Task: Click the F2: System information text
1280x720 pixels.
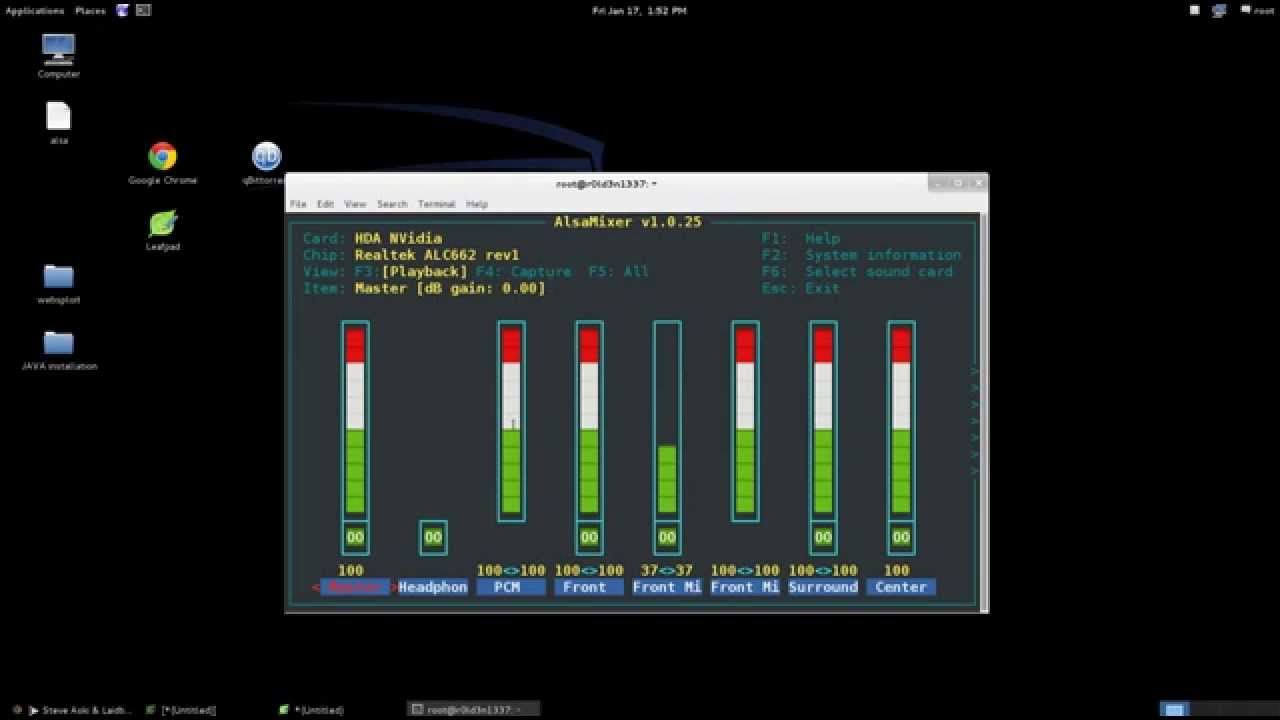Action: click(x=861, y=255)
